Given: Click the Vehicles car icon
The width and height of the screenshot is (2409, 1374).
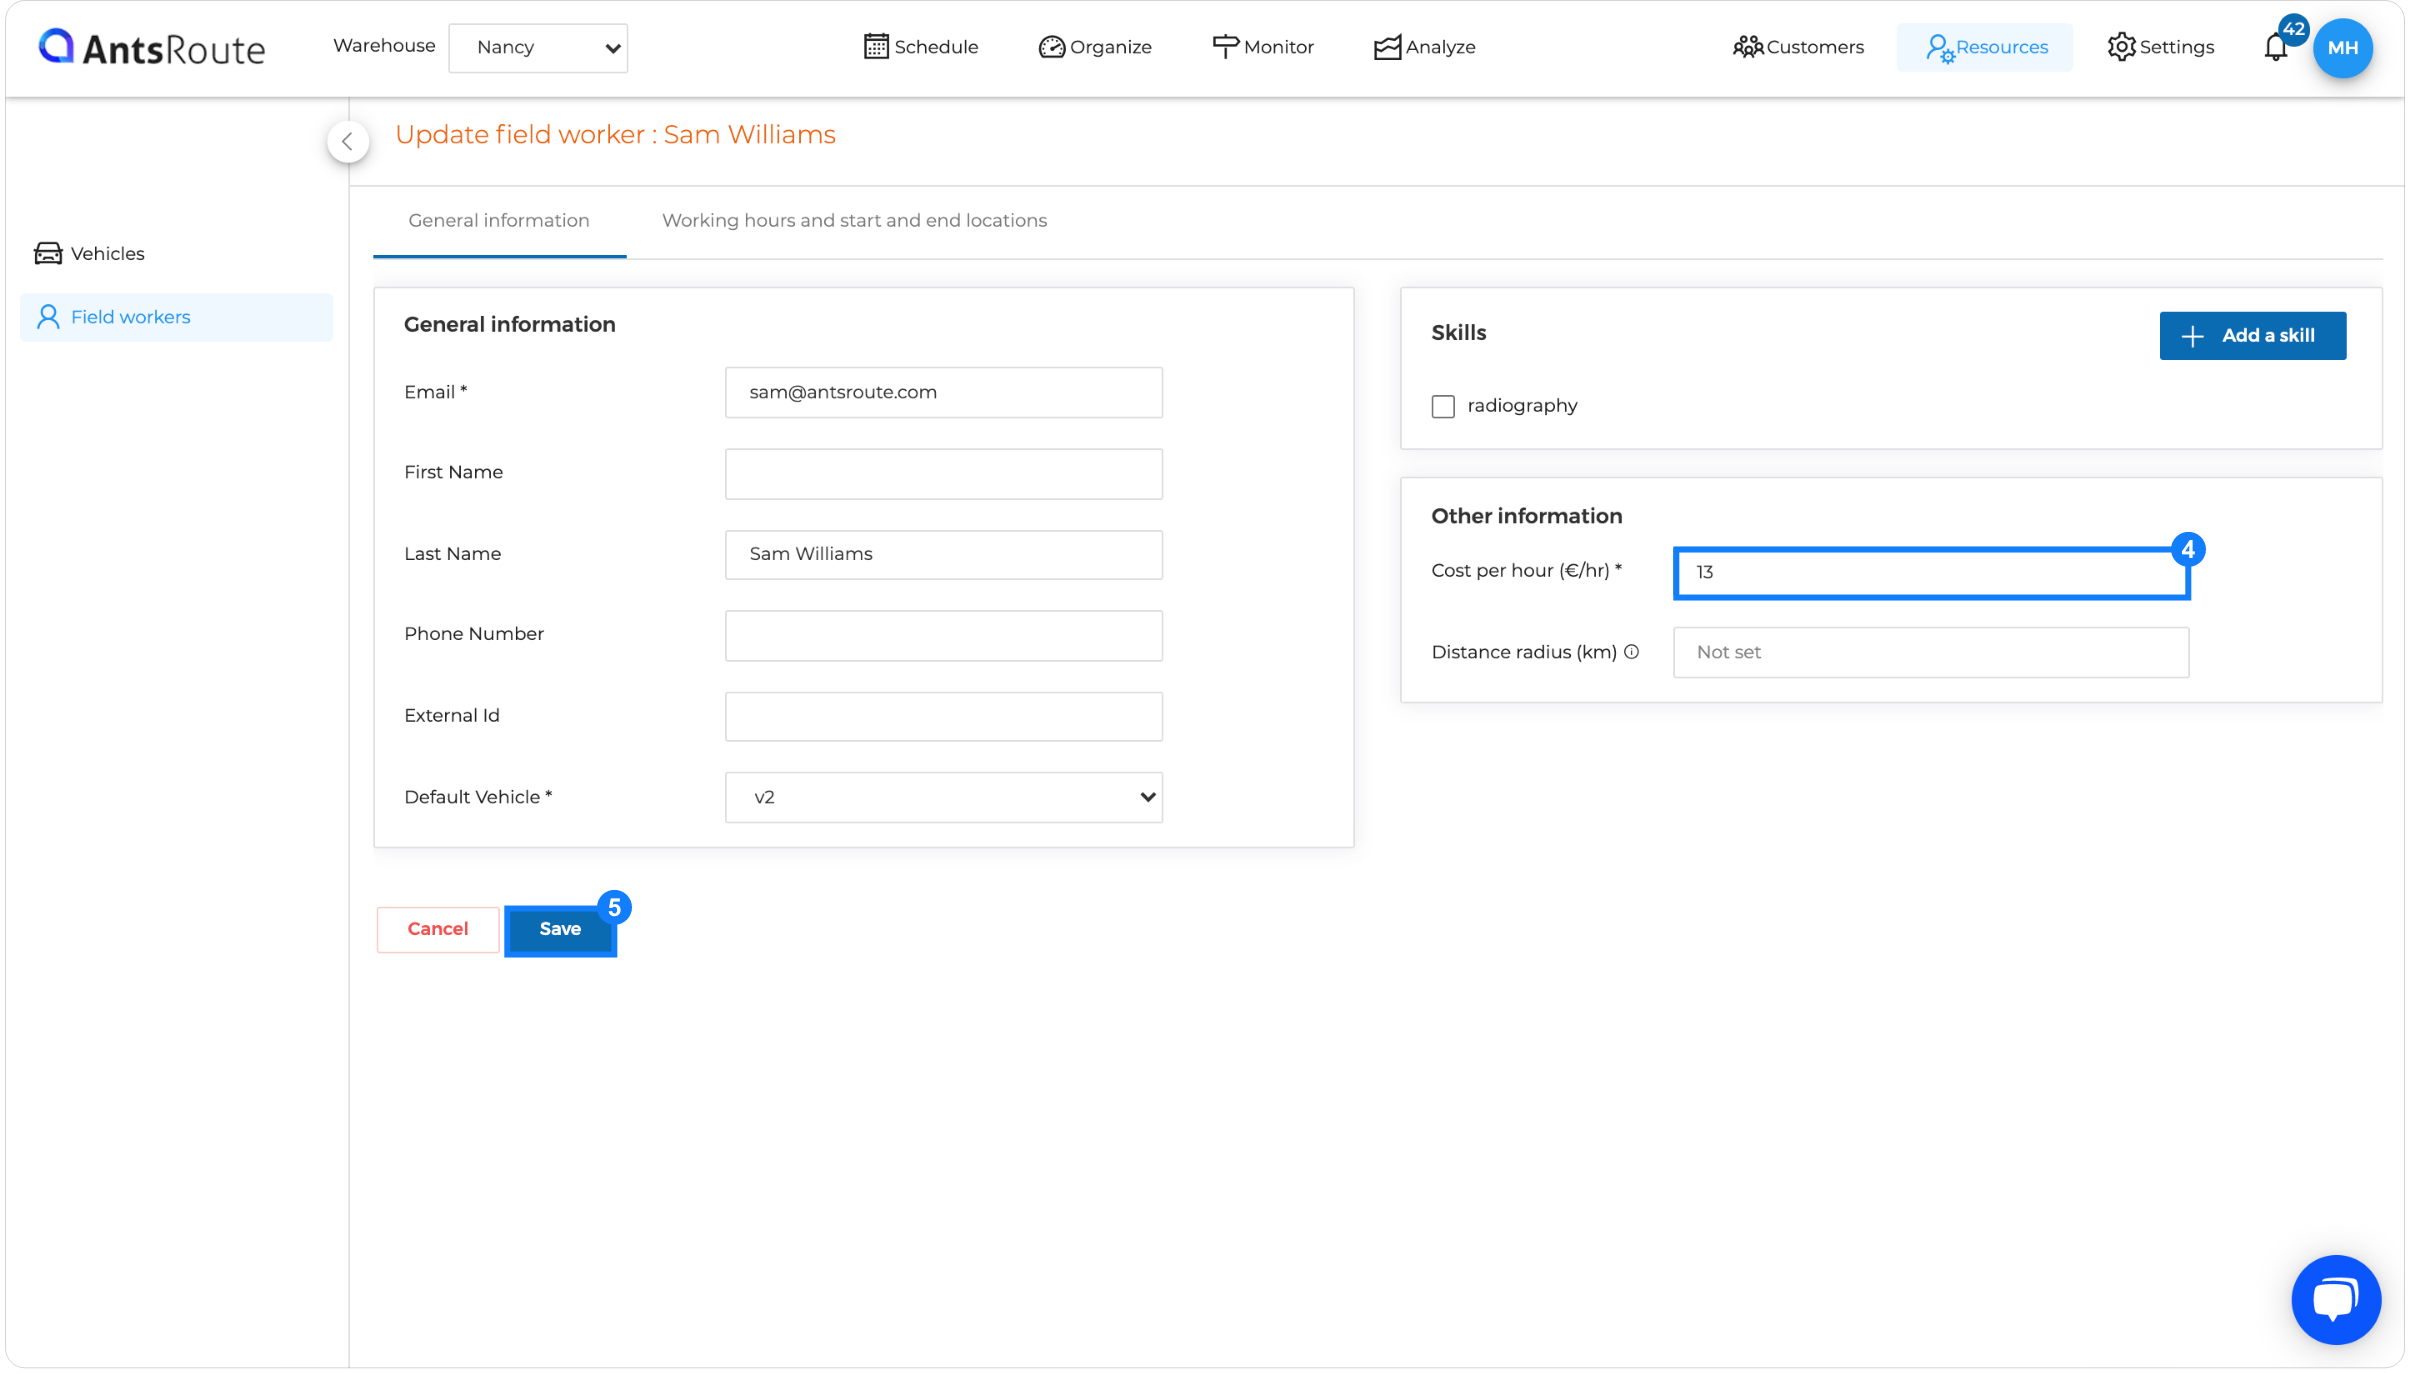Looking at the screenshot, I should [48, 253].
